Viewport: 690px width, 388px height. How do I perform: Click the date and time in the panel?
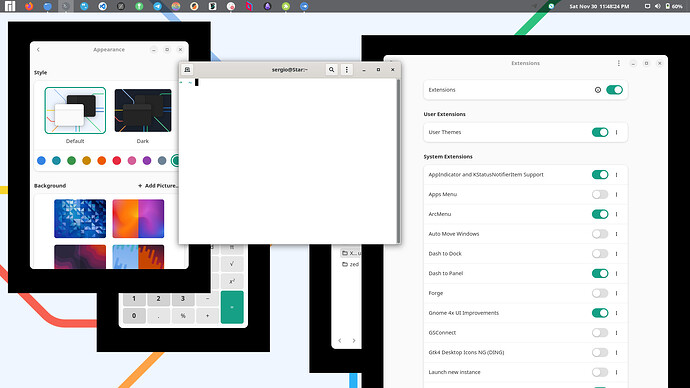click(599, 6)
